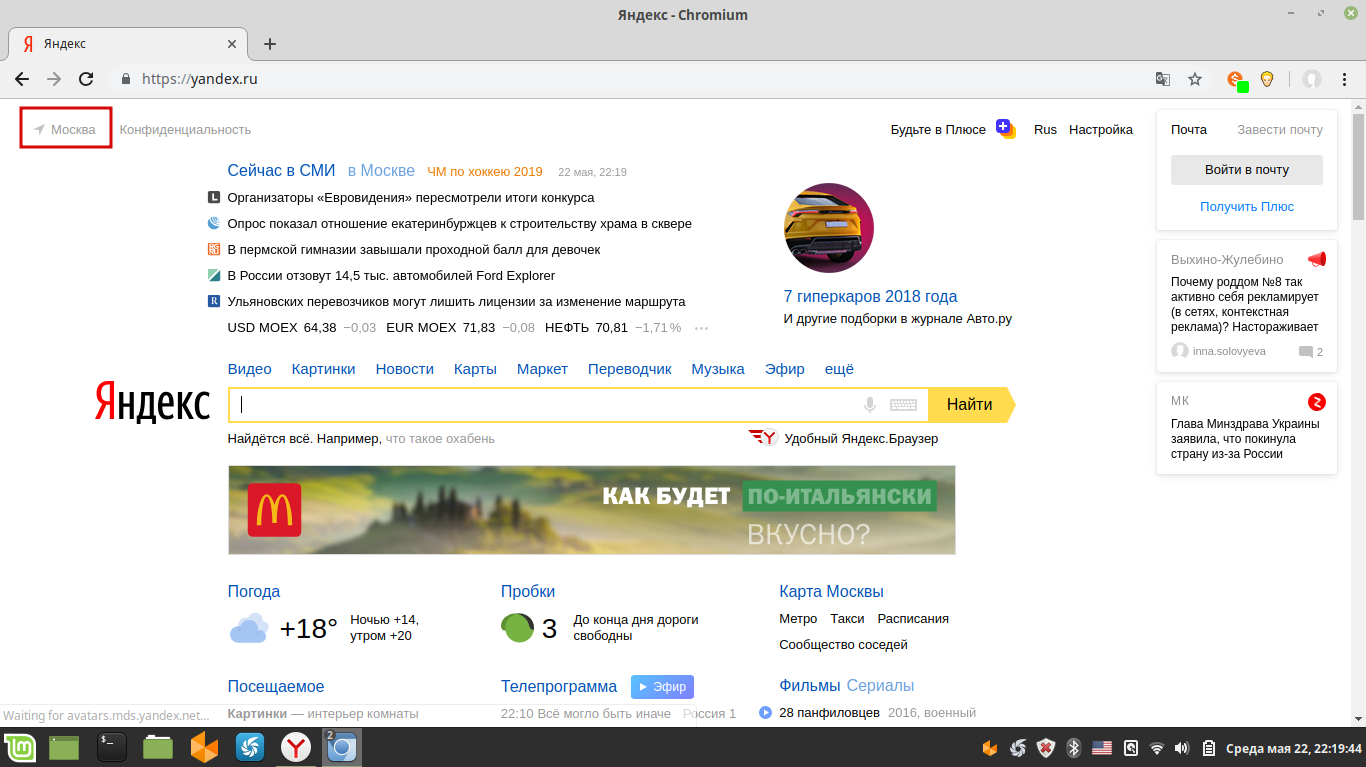Launch Firefox from the taskbar

point(203,746)
